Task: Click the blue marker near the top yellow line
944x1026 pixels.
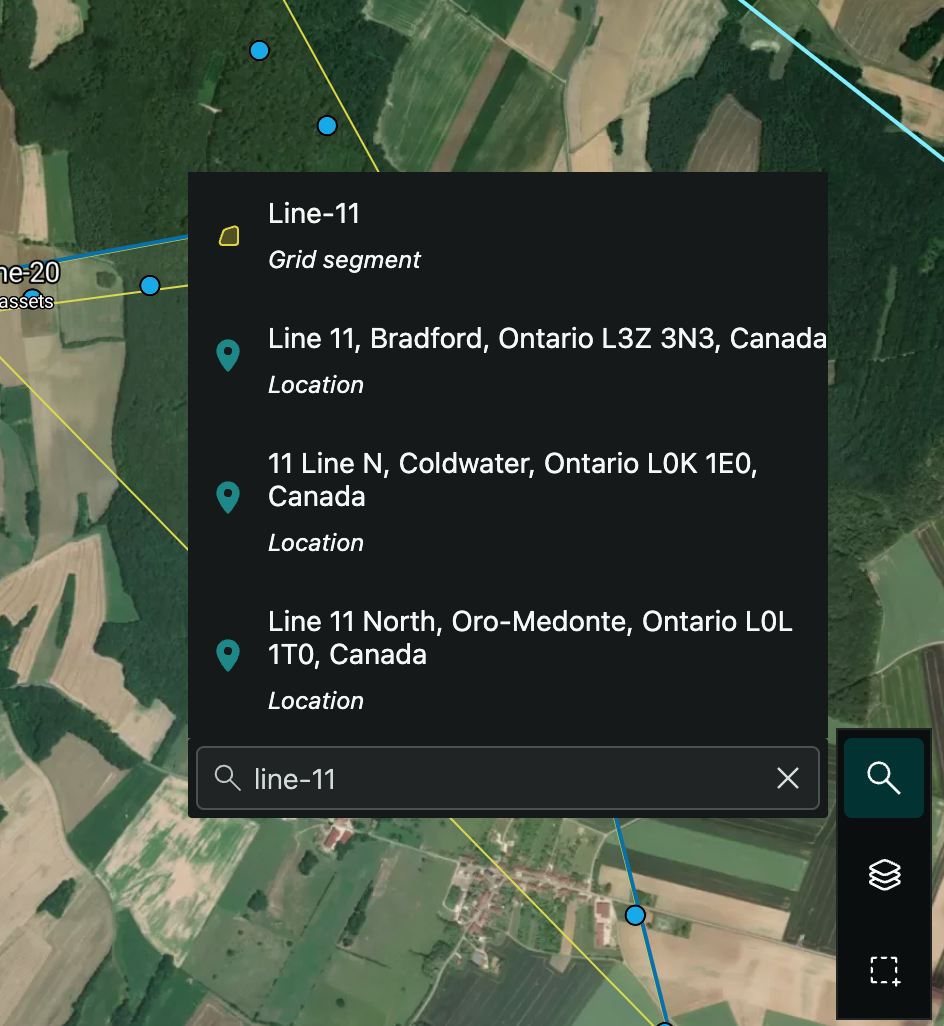Action: [x=327, y=124]
